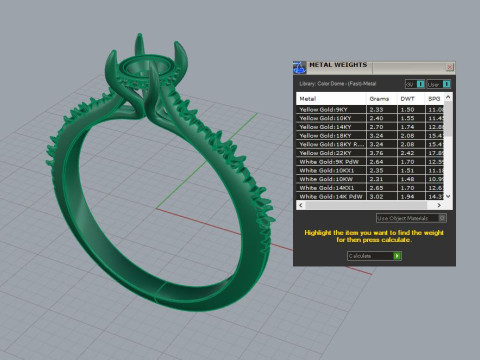Image resolution: width=480 pixels, height=360 pixels.
Task: Select the White Gold:9K PdW row
Action: 370,162
